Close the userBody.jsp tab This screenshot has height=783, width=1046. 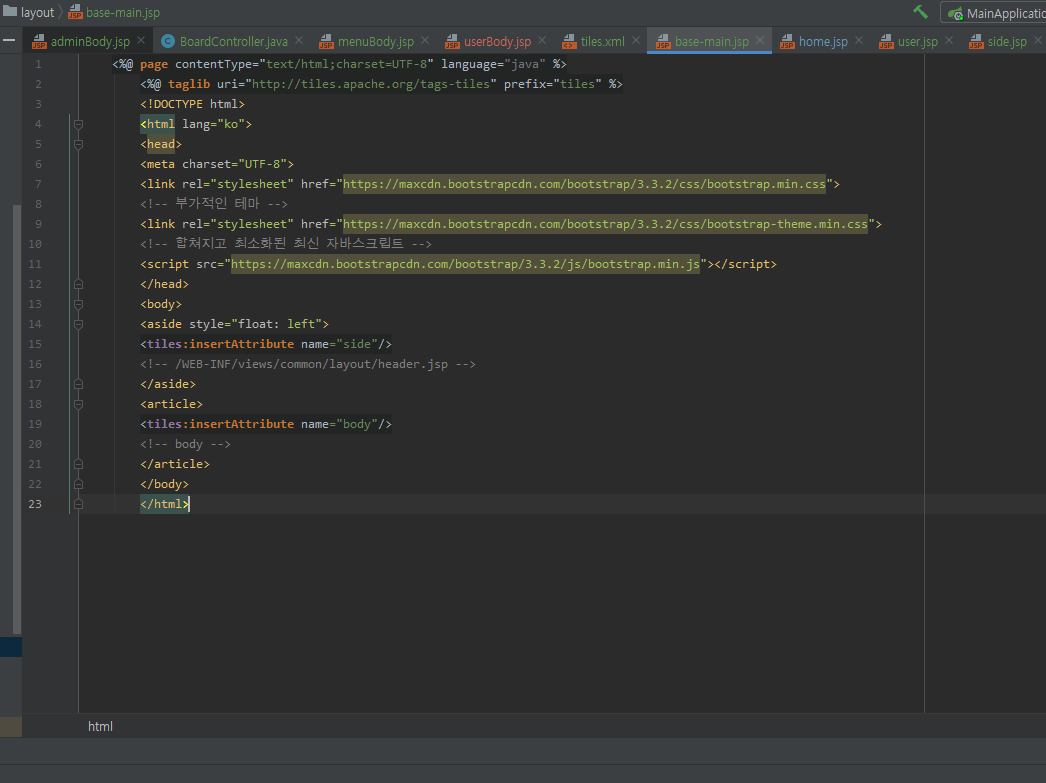[x=542, y=41]
